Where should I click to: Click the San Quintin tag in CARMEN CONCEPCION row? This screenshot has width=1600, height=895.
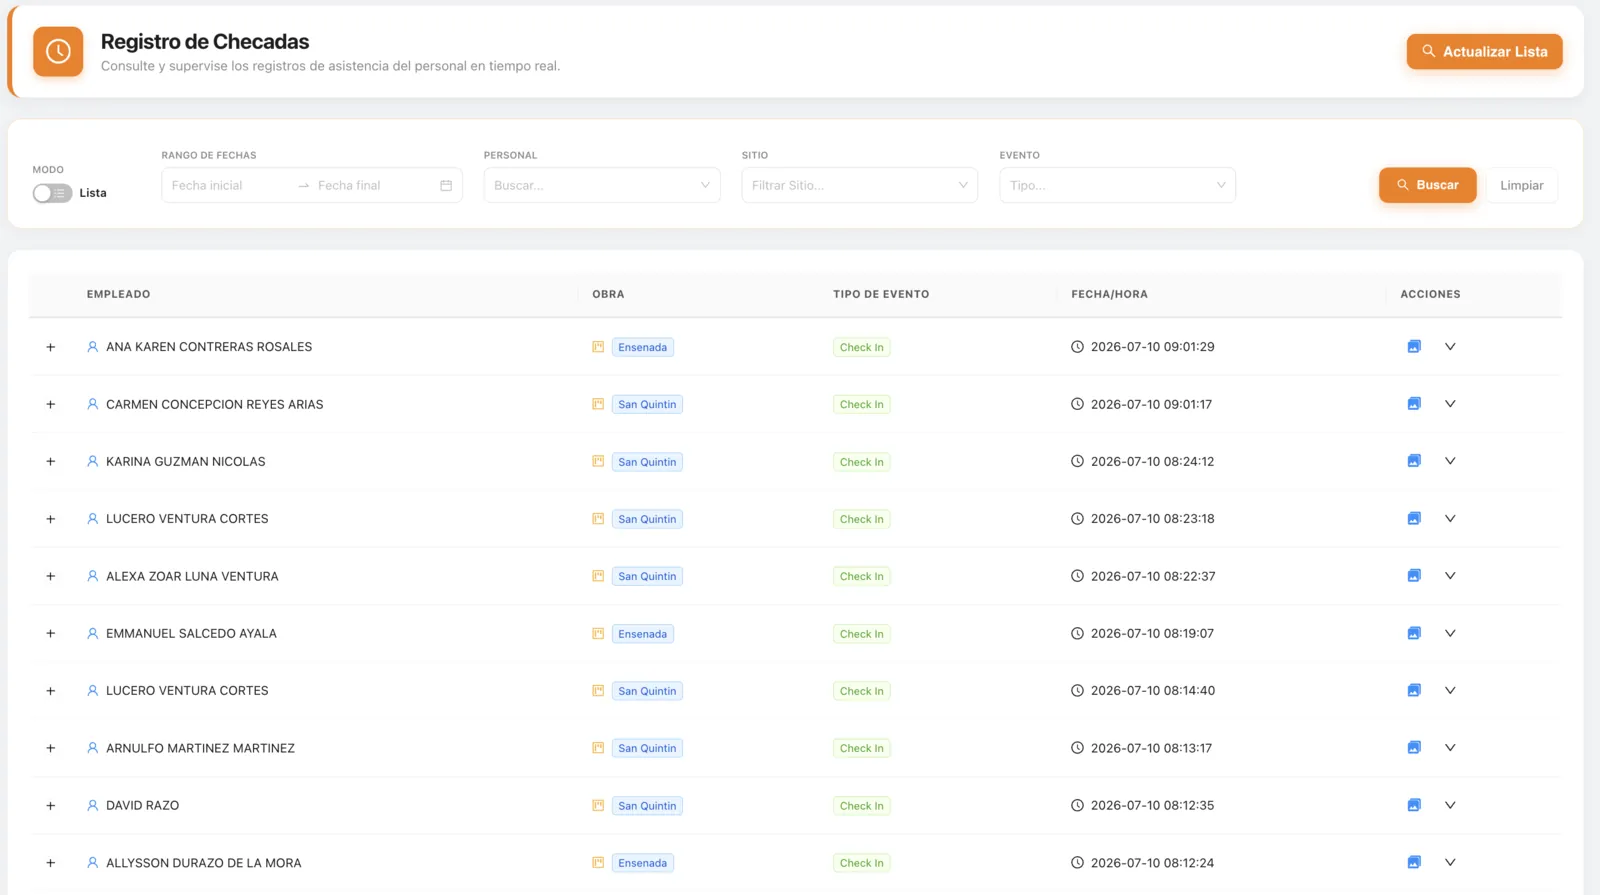pyautogui.click(x=647, y=404)
